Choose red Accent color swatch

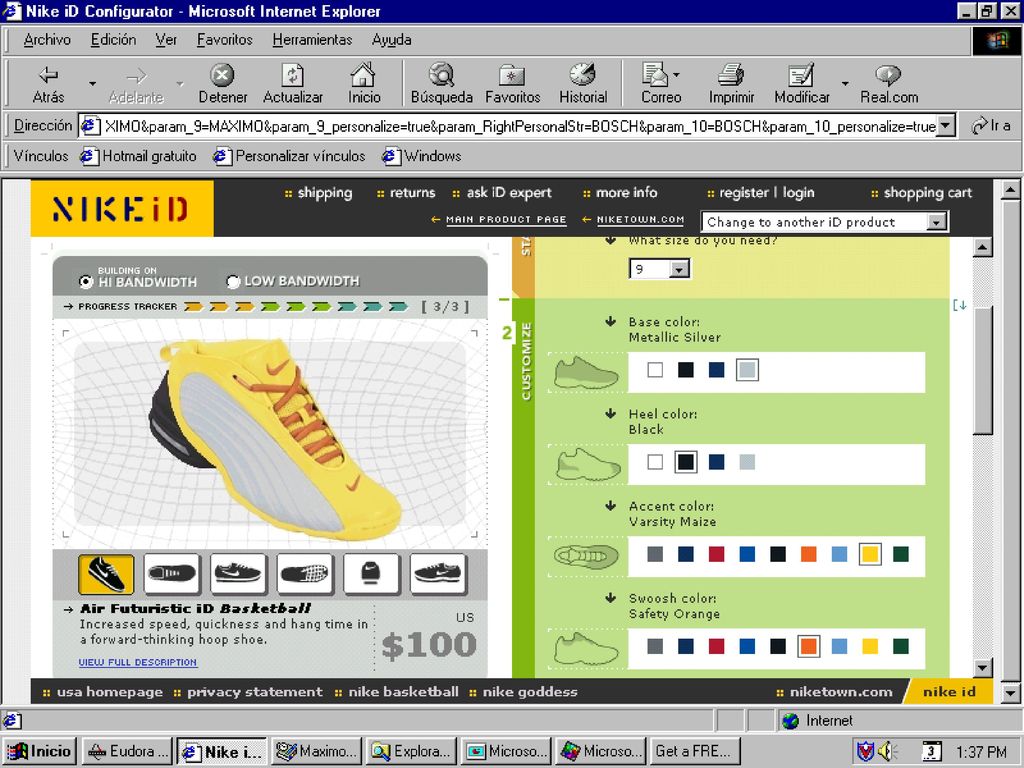[x=716, y=554]
